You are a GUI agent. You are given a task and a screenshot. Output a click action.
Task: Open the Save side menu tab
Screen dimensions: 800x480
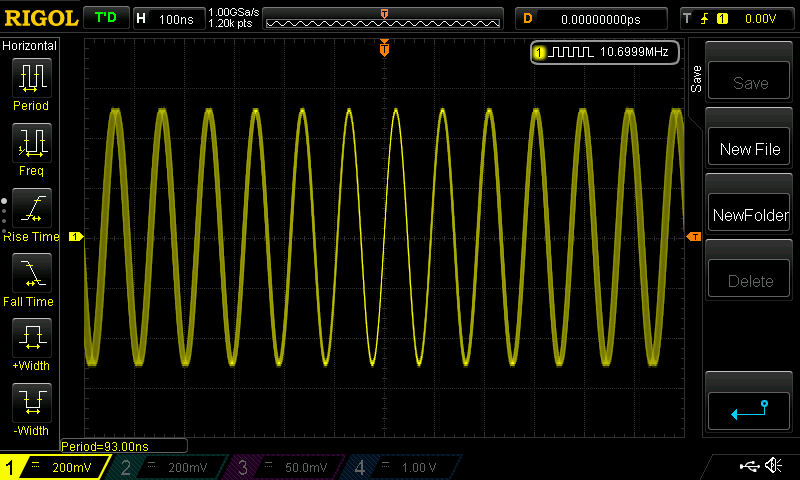pyautogui.click(x=696, y=80)
